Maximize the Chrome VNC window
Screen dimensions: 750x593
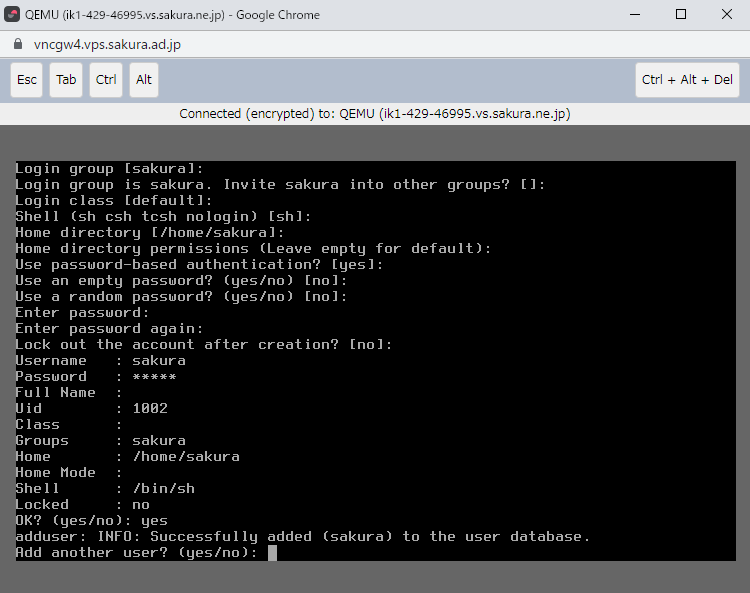tap(680, 15)
